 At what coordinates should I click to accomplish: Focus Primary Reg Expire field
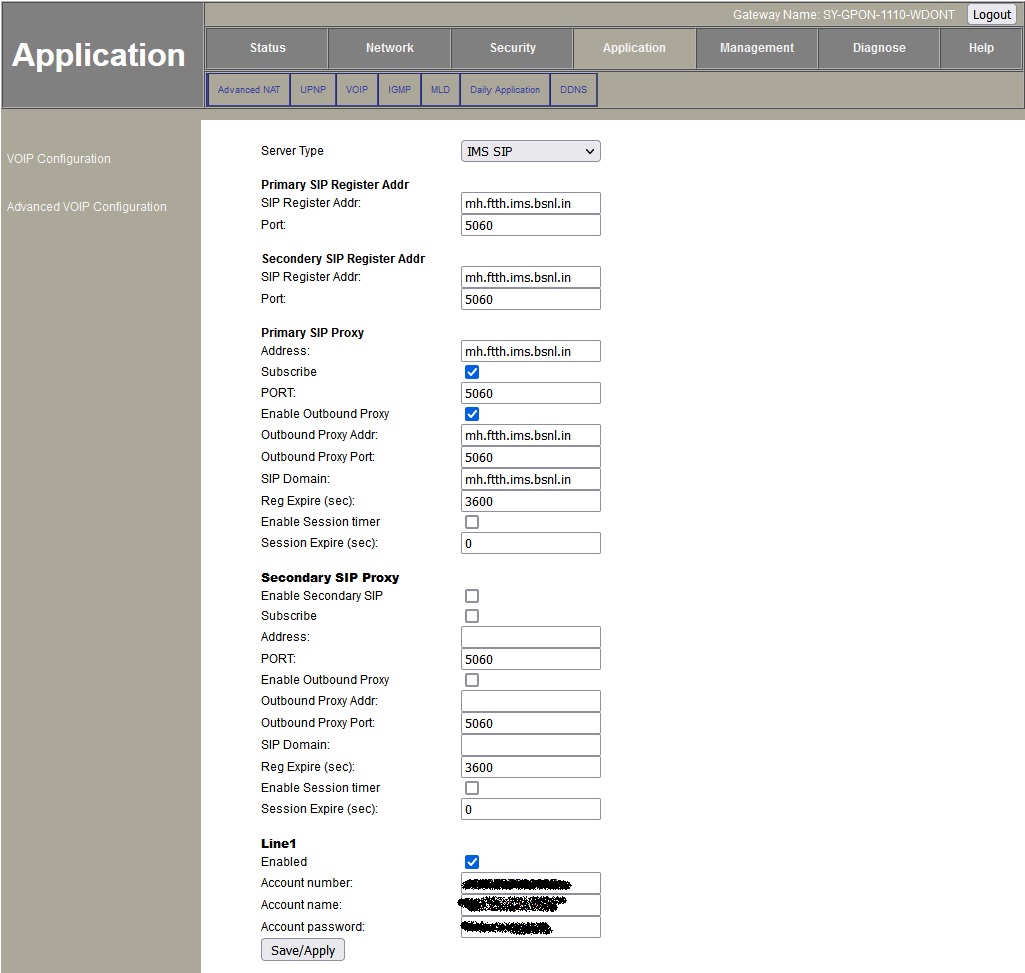click(530, 502)
